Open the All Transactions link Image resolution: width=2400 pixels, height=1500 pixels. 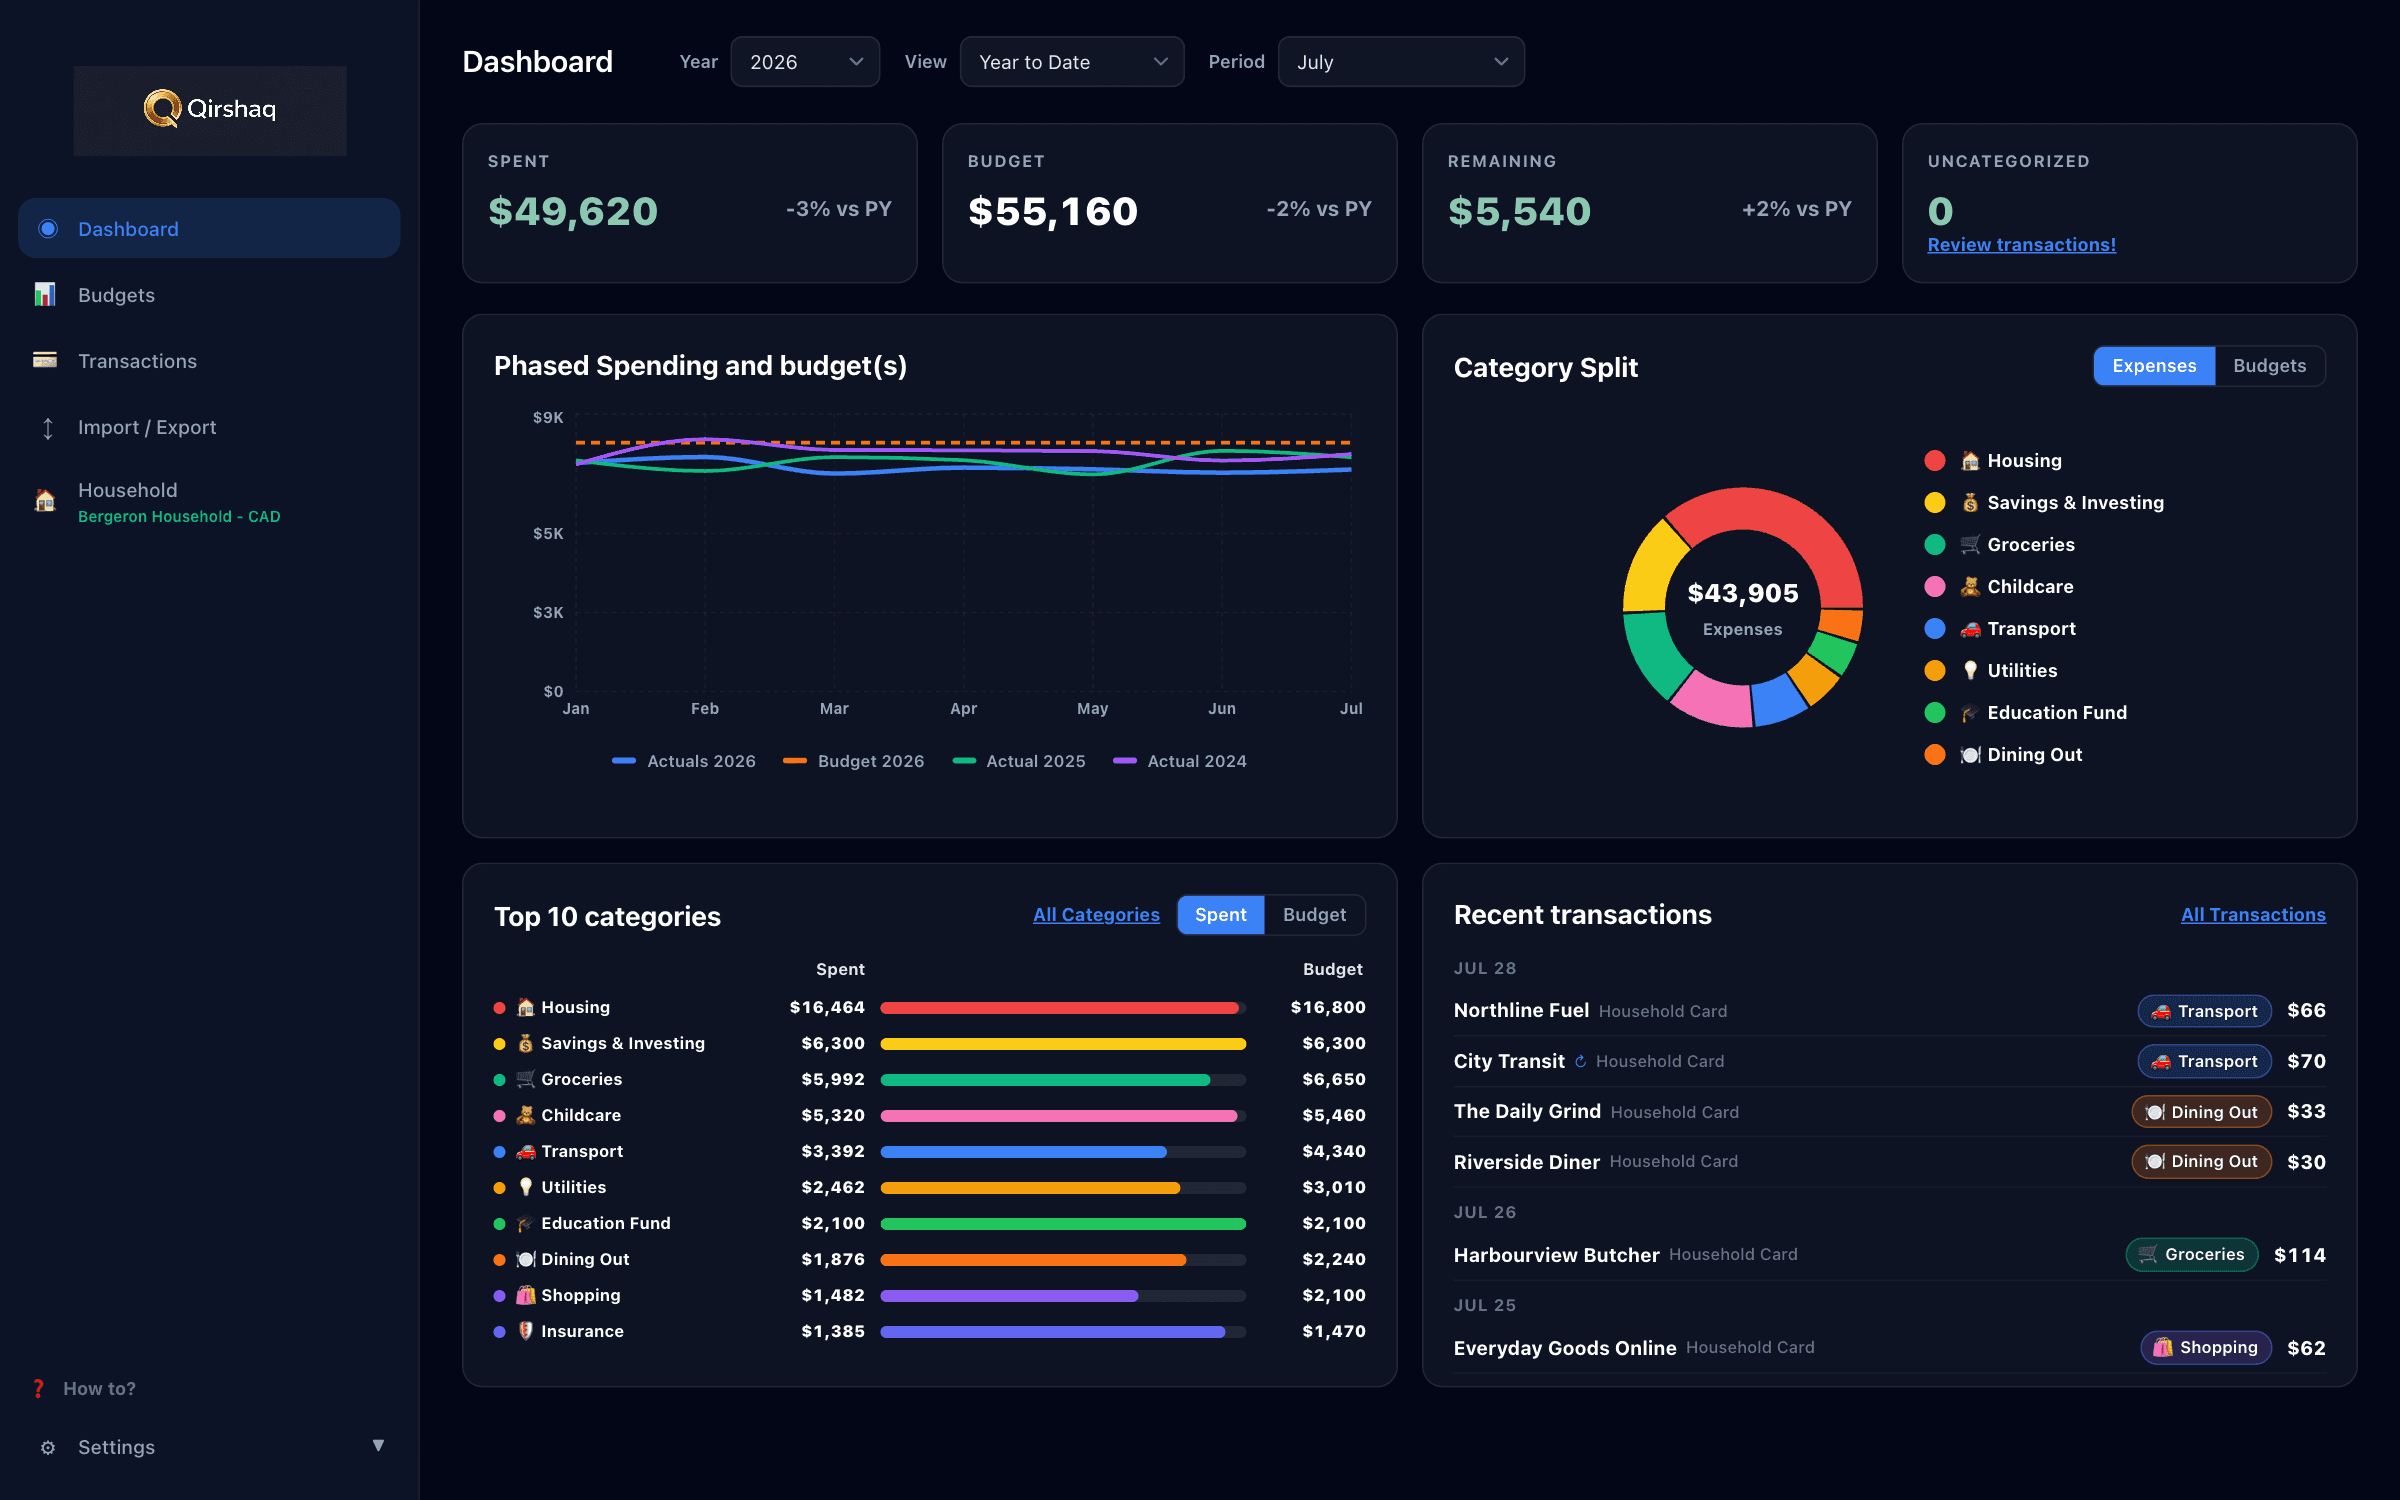(x=2253, y=915)
